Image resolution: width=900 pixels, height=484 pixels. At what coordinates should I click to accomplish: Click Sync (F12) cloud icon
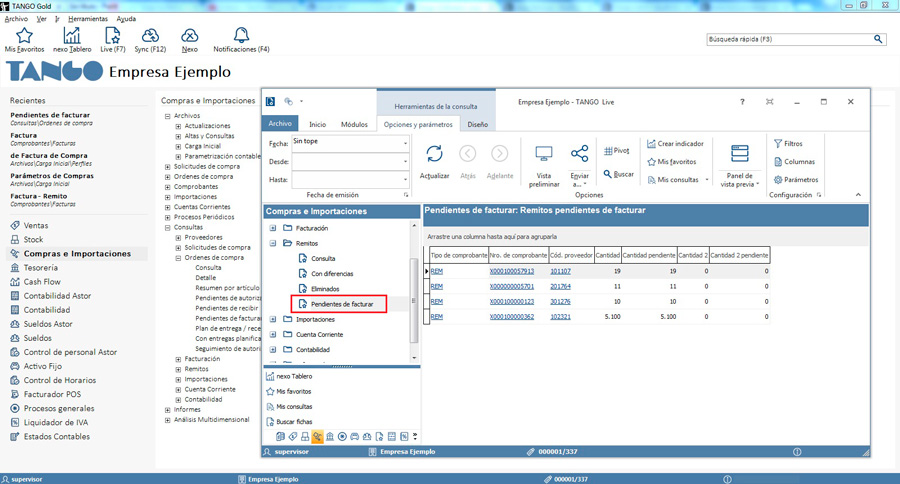pos(150,36)
